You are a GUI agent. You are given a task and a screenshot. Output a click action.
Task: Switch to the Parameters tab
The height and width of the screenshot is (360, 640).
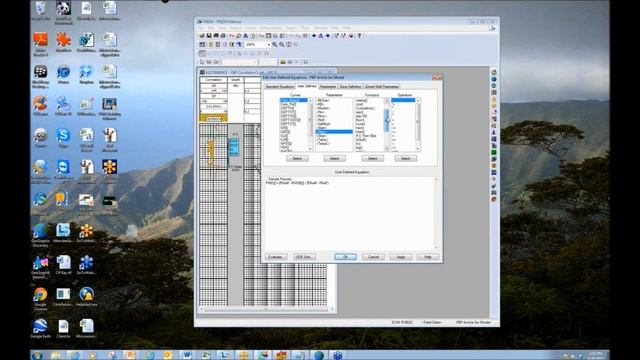328,87
